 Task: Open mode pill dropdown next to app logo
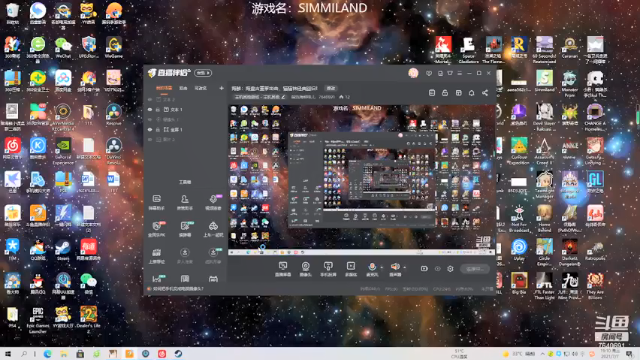203,73
